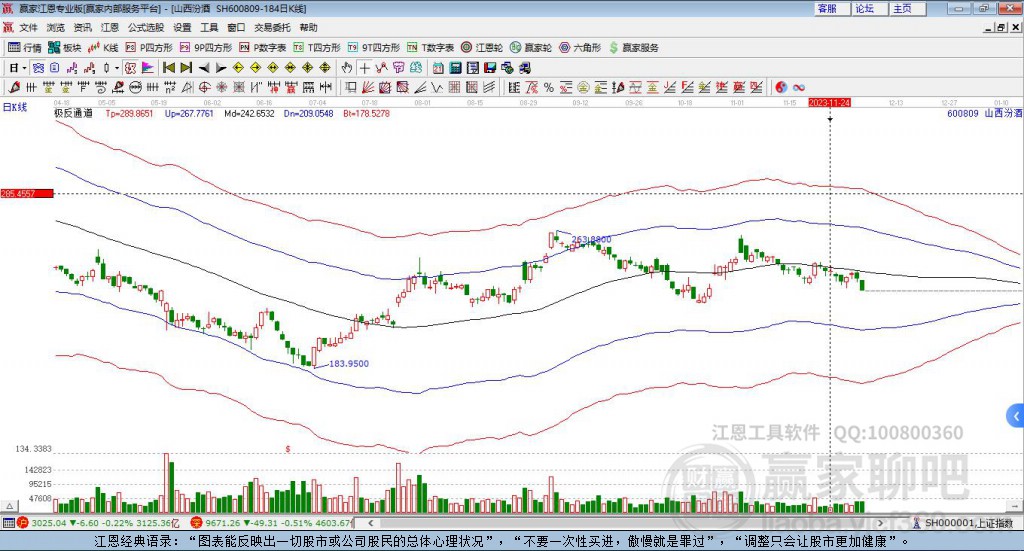Open the 设置 menu

182,27
